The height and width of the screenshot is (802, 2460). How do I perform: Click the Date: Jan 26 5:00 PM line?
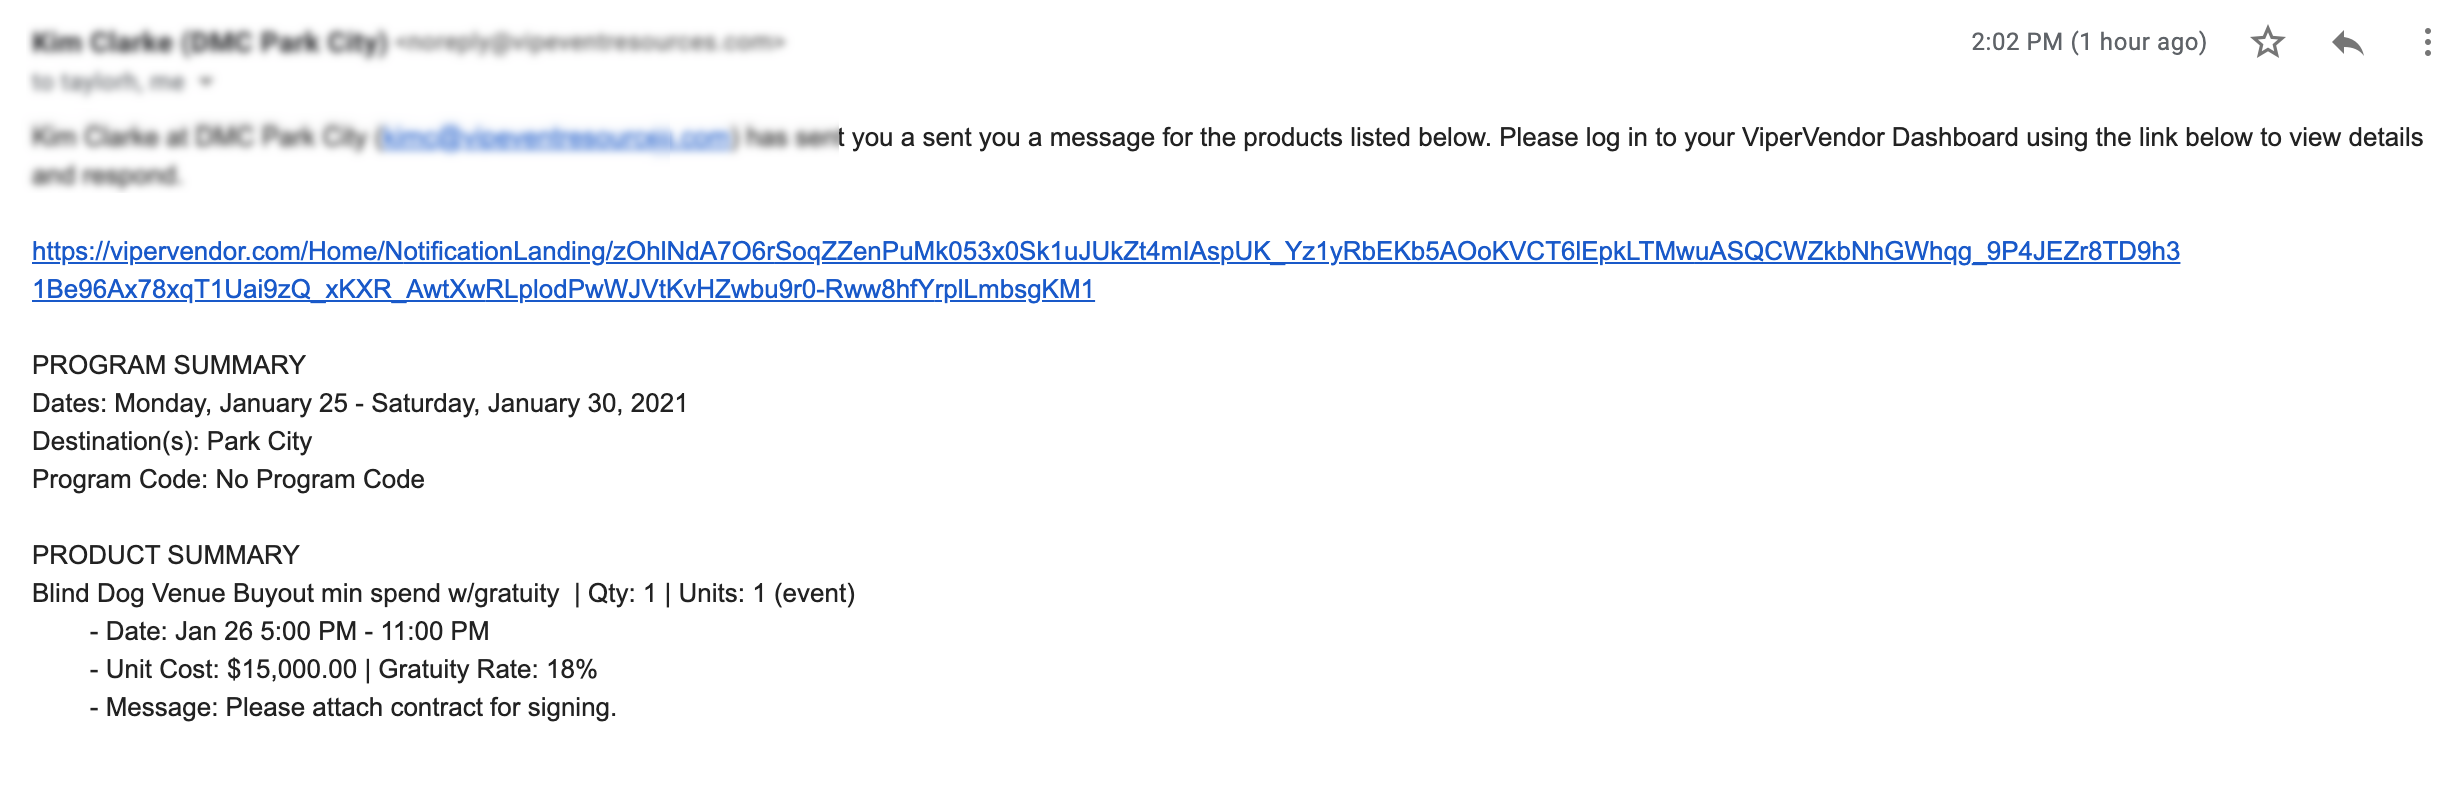tap(289, 631)
